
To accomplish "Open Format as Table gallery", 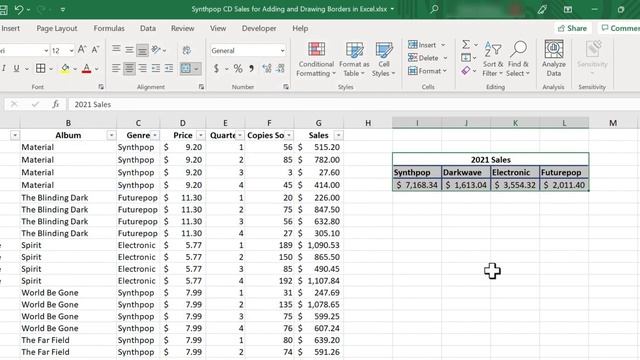I will point(354,59).
